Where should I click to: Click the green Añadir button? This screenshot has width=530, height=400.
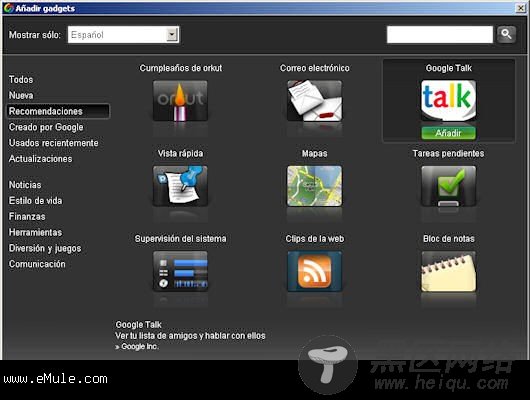(x=449, y=133)
